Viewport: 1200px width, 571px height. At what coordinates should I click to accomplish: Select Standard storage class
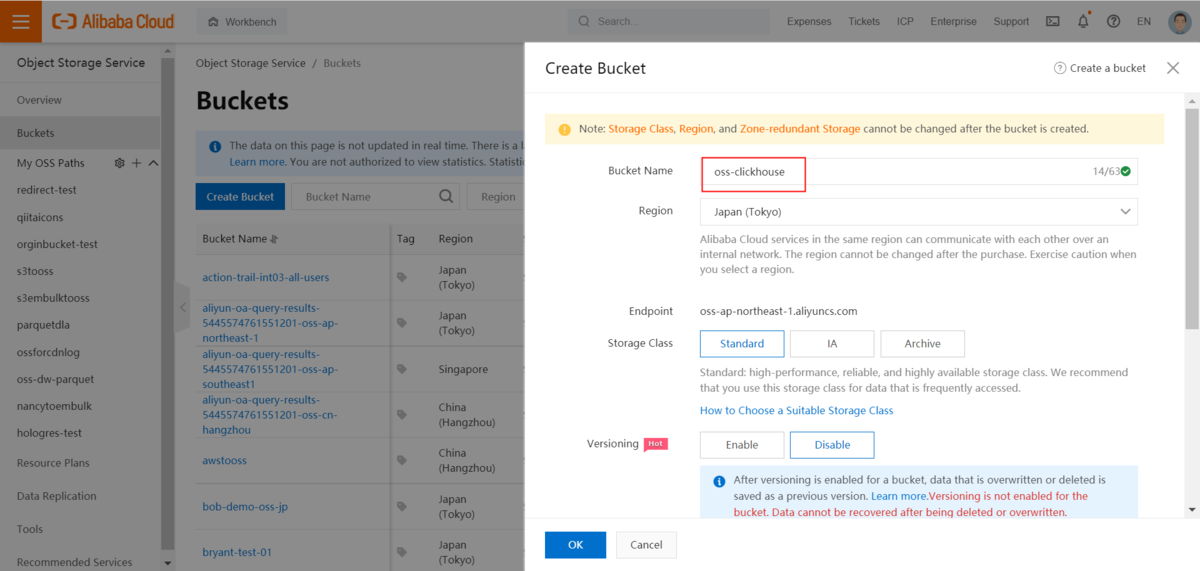[742, 344]
